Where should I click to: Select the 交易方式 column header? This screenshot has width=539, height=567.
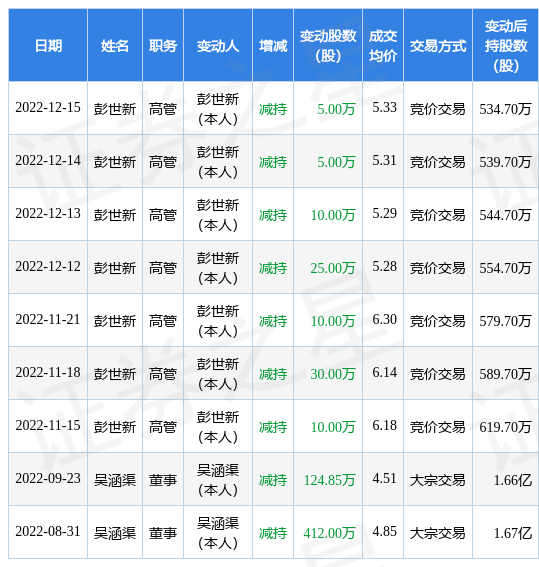click(438, 46)
